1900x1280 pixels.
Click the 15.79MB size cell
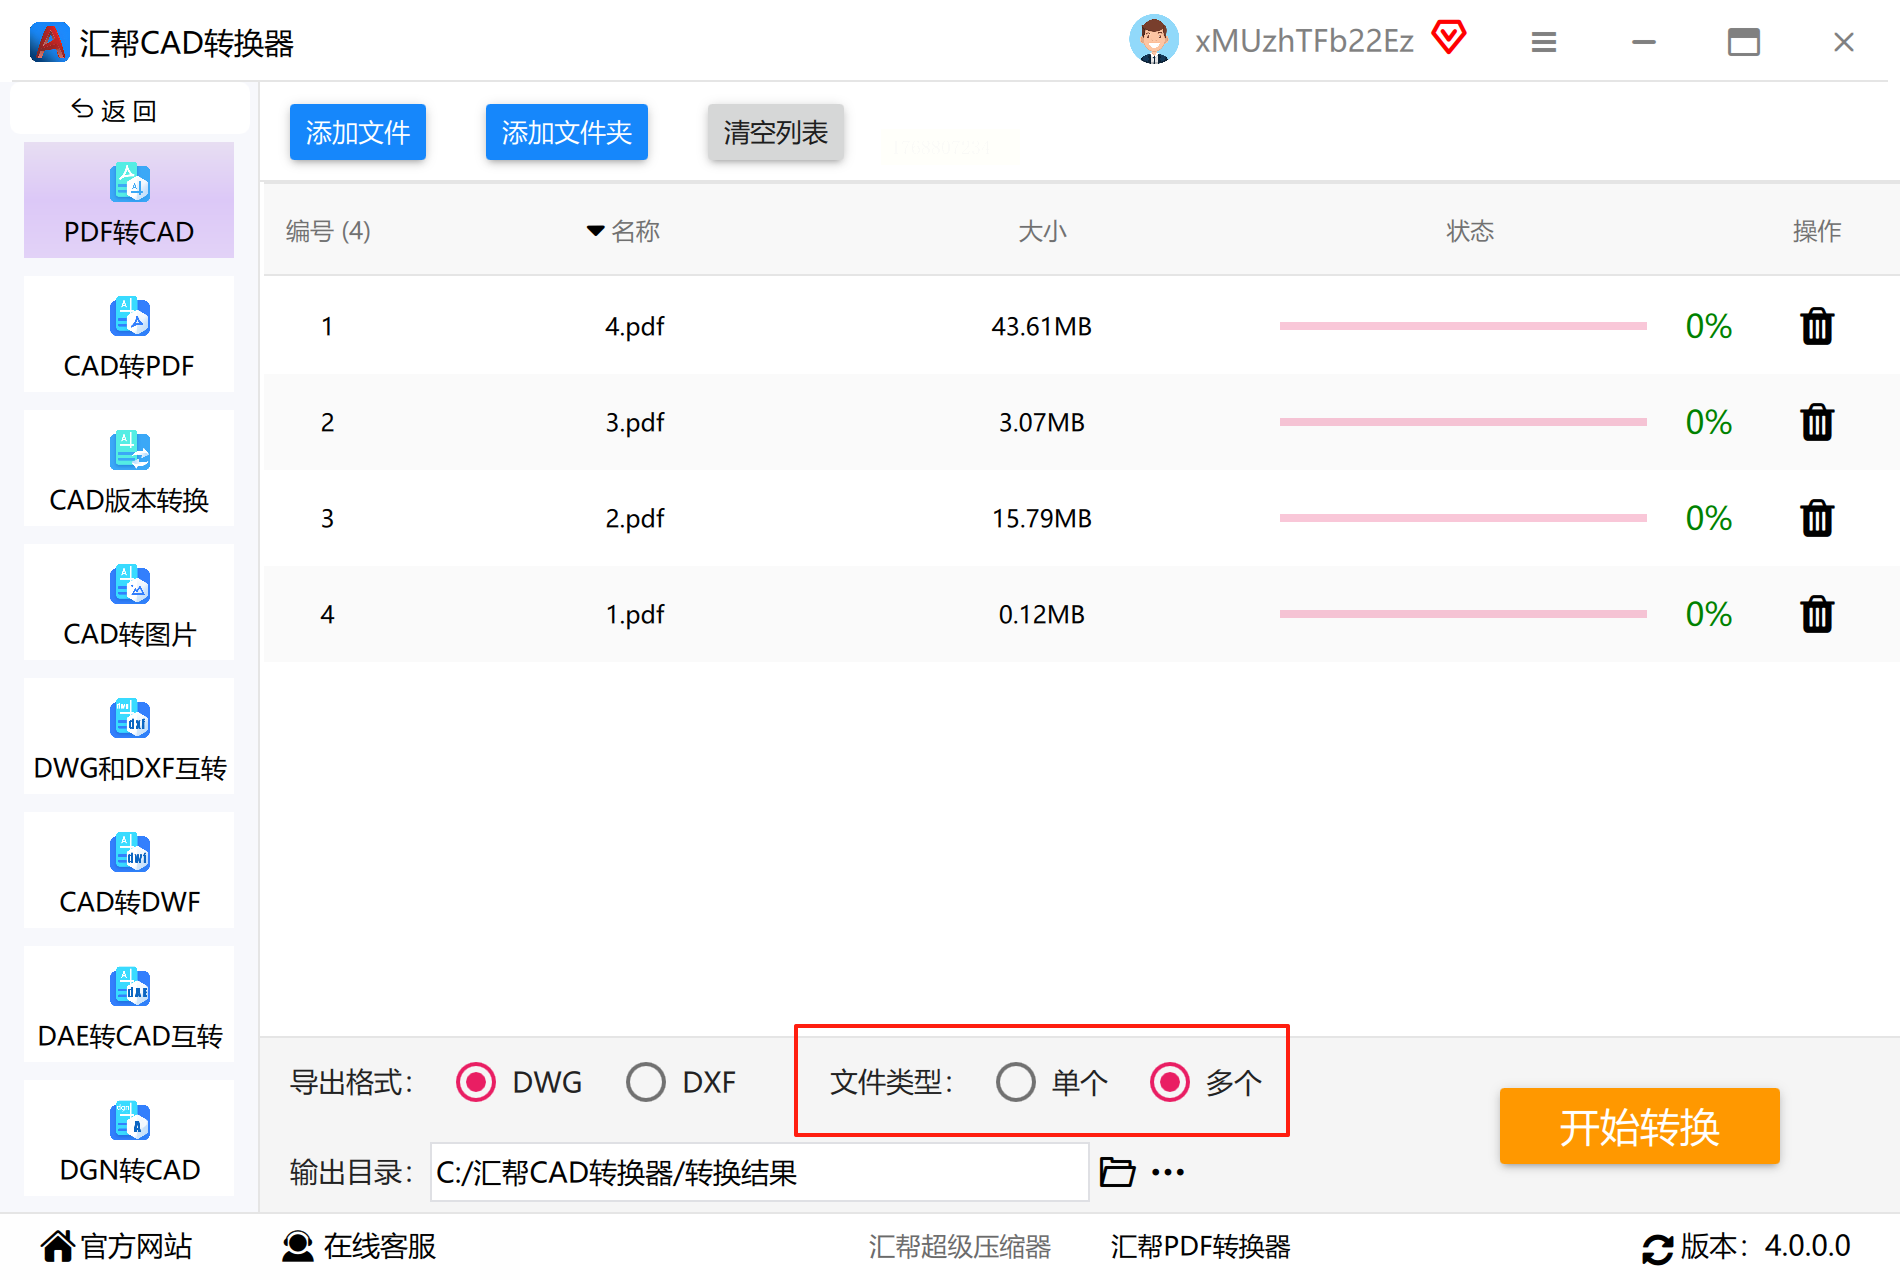(1042, 519)
